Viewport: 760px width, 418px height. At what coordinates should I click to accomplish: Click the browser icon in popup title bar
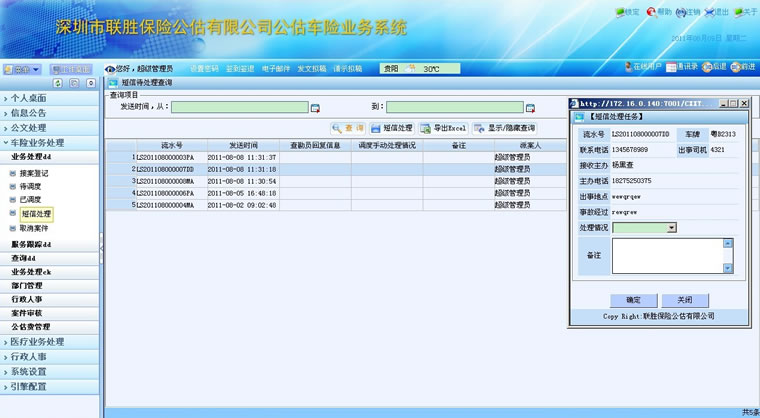574,103
